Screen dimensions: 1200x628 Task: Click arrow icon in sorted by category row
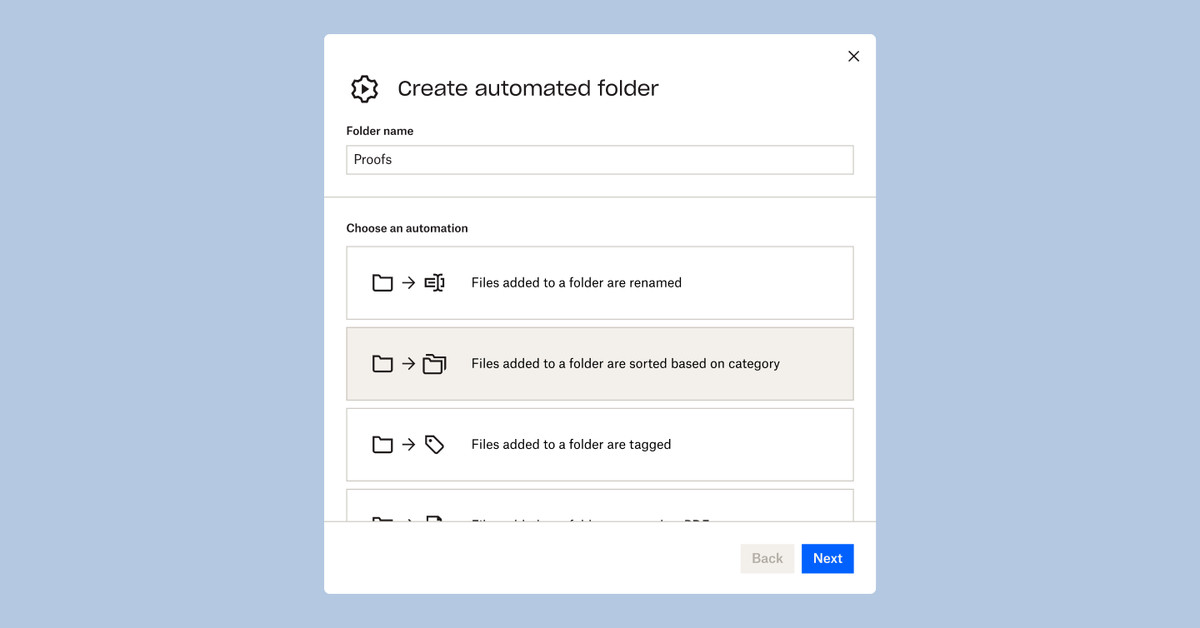pyautogui.click(x=408, y=364)
